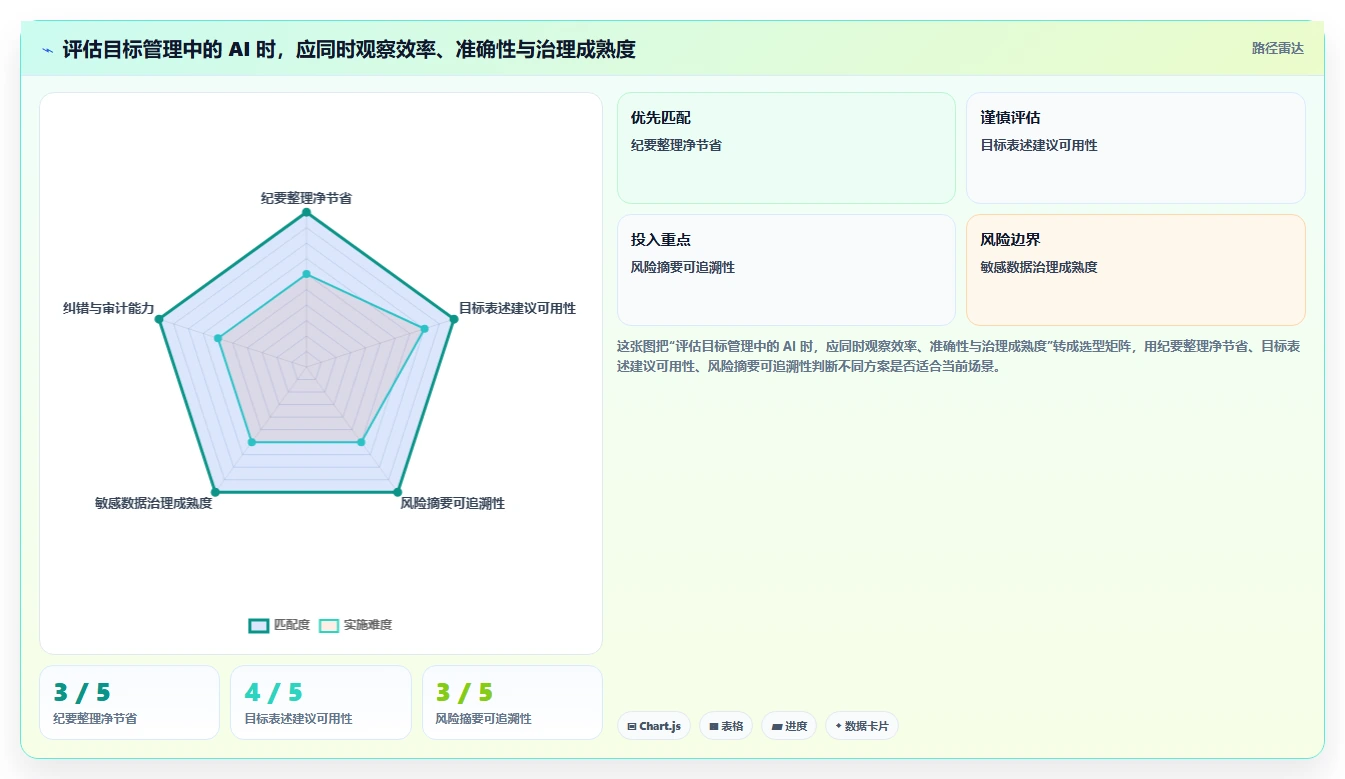1345x779 pixels.
Task: Click 匹配度 data point on 纠错与审计能力 axis
Action: (158, 319)
